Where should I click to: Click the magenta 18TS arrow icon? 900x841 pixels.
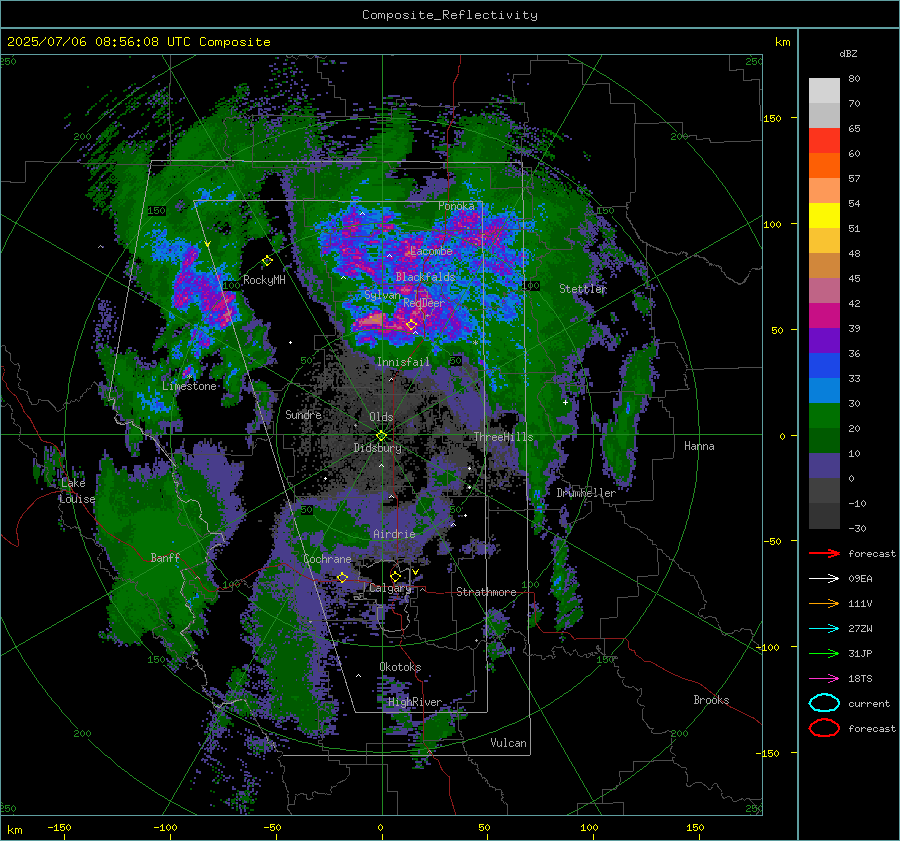click(x=824, y=679)
